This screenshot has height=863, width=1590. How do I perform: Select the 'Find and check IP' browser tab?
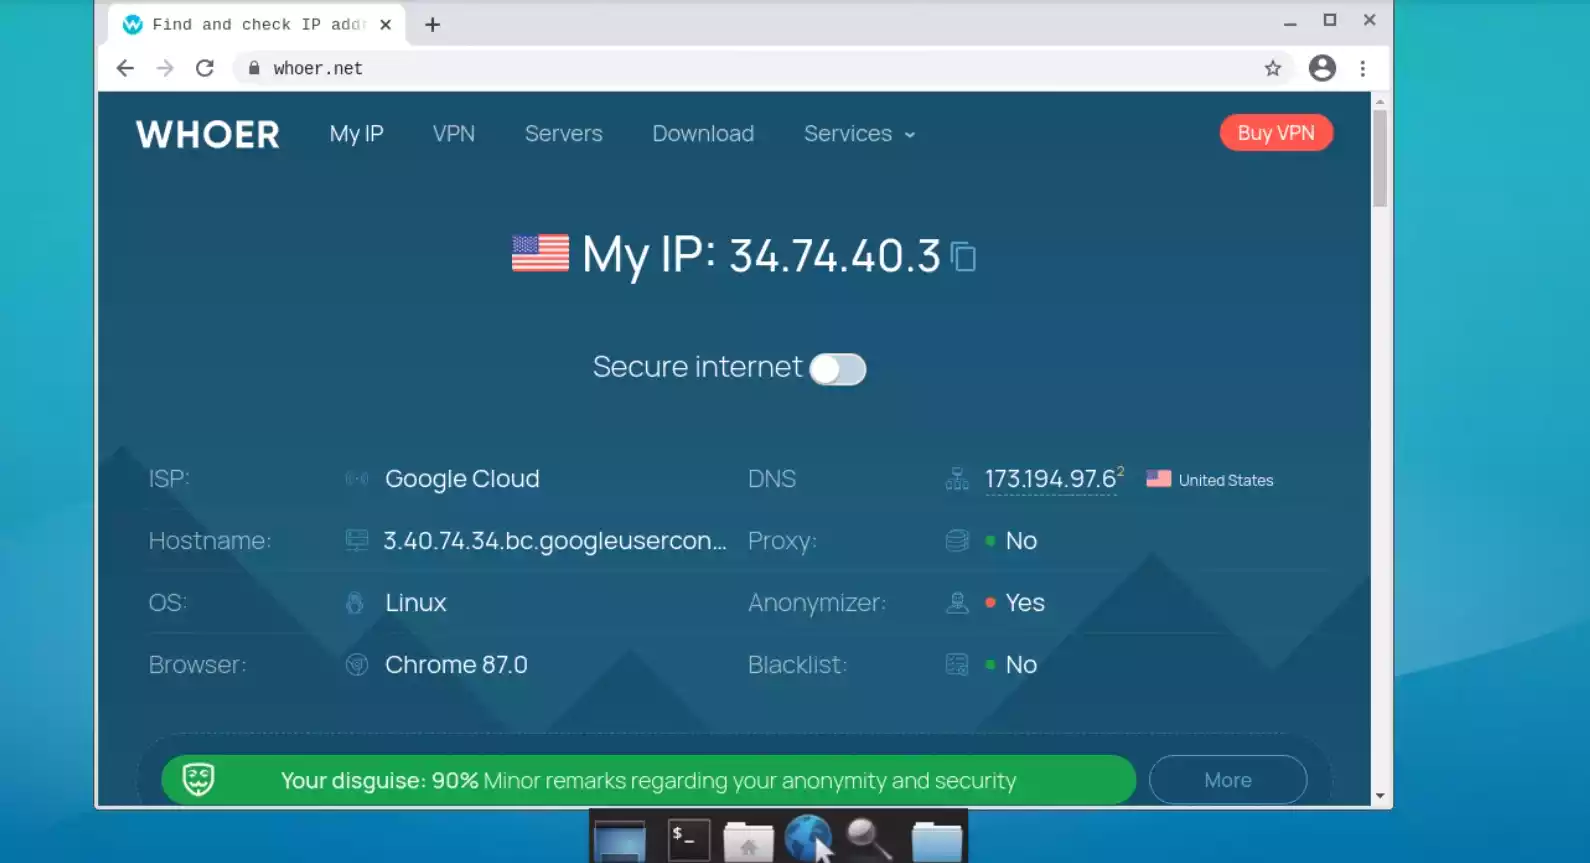(x=256, y=25)
